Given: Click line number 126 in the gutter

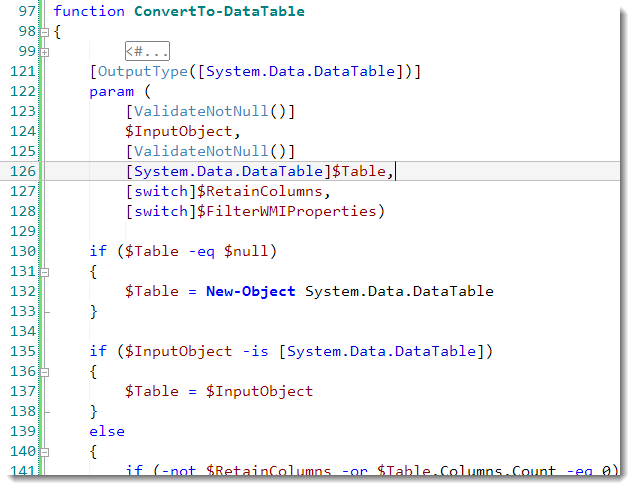Looking at the screenshot, I should [x=23, y=171].
